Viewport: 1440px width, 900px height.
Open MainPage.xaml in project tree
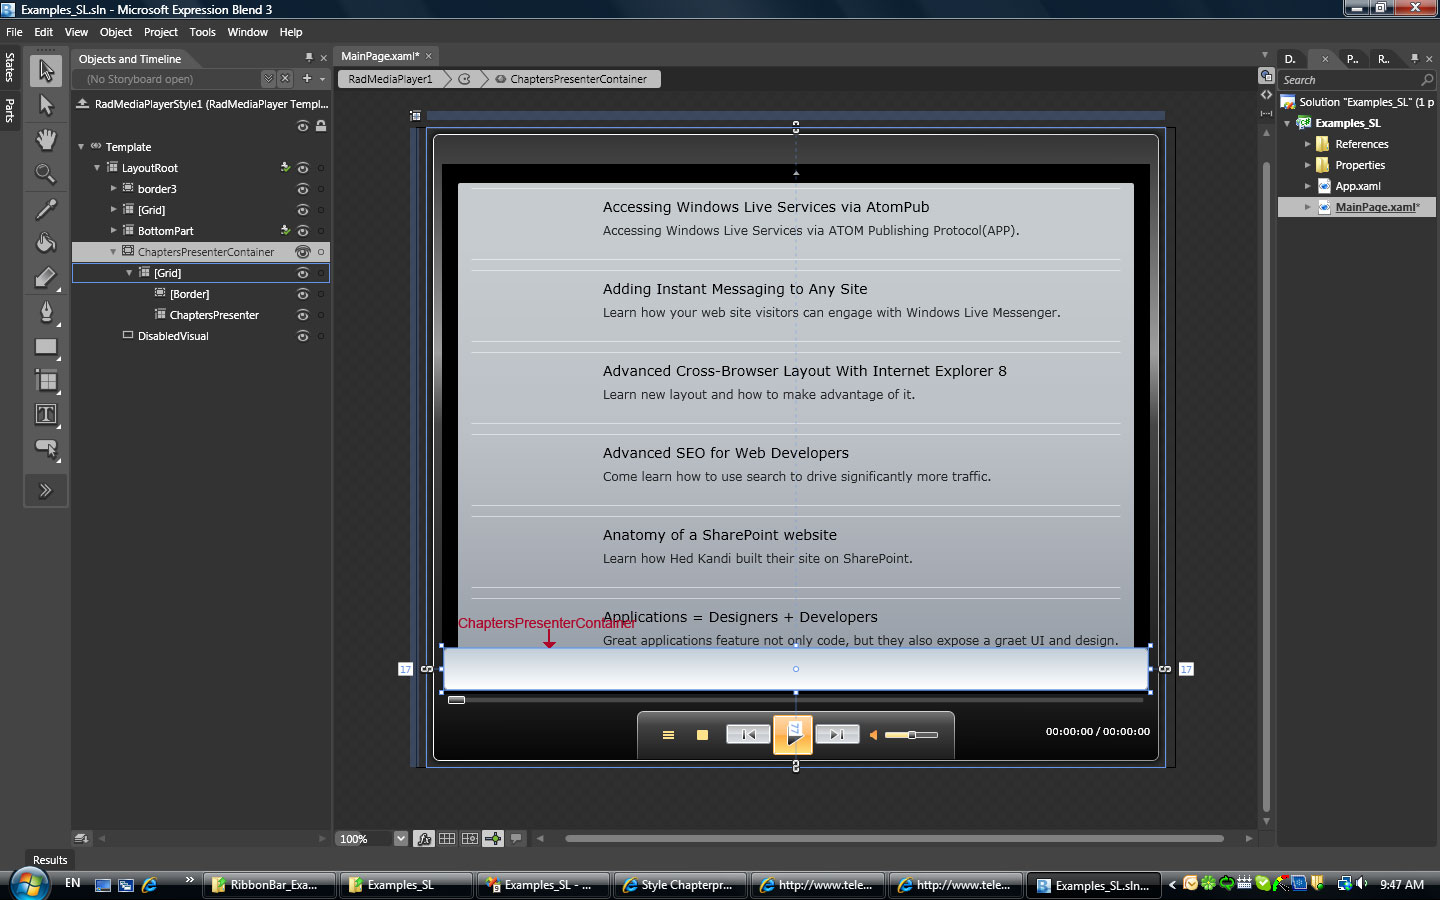click(x=1377, y=207)
